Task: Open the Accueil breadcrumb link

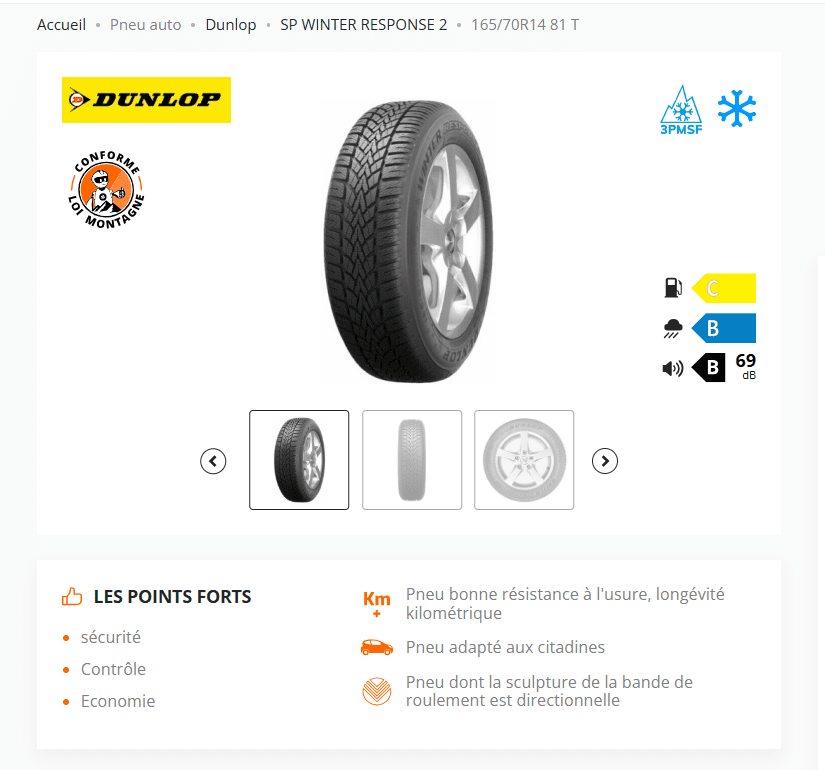Action: tap(62, 25)
